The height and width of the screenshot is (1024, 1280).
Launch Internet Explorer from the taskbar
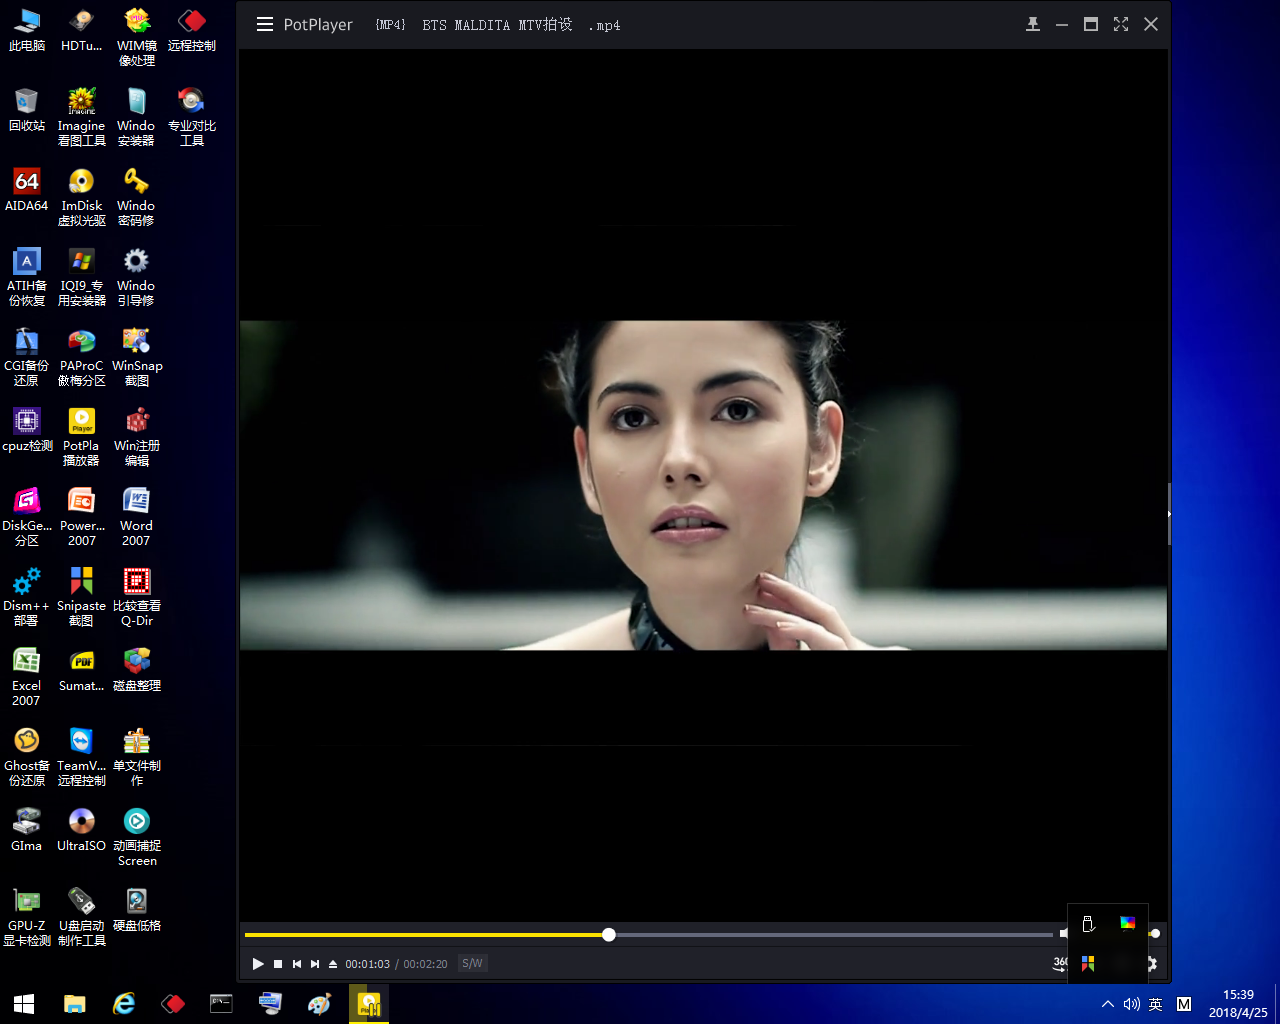(124, 1004)
